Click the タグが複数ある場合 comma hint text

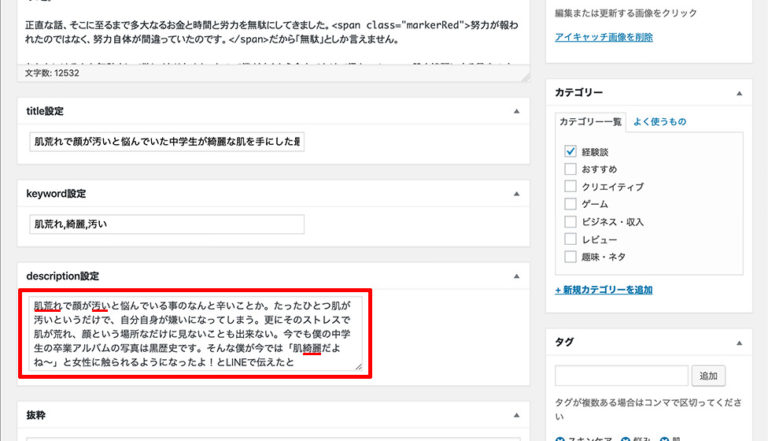click(x=648, y=409)
